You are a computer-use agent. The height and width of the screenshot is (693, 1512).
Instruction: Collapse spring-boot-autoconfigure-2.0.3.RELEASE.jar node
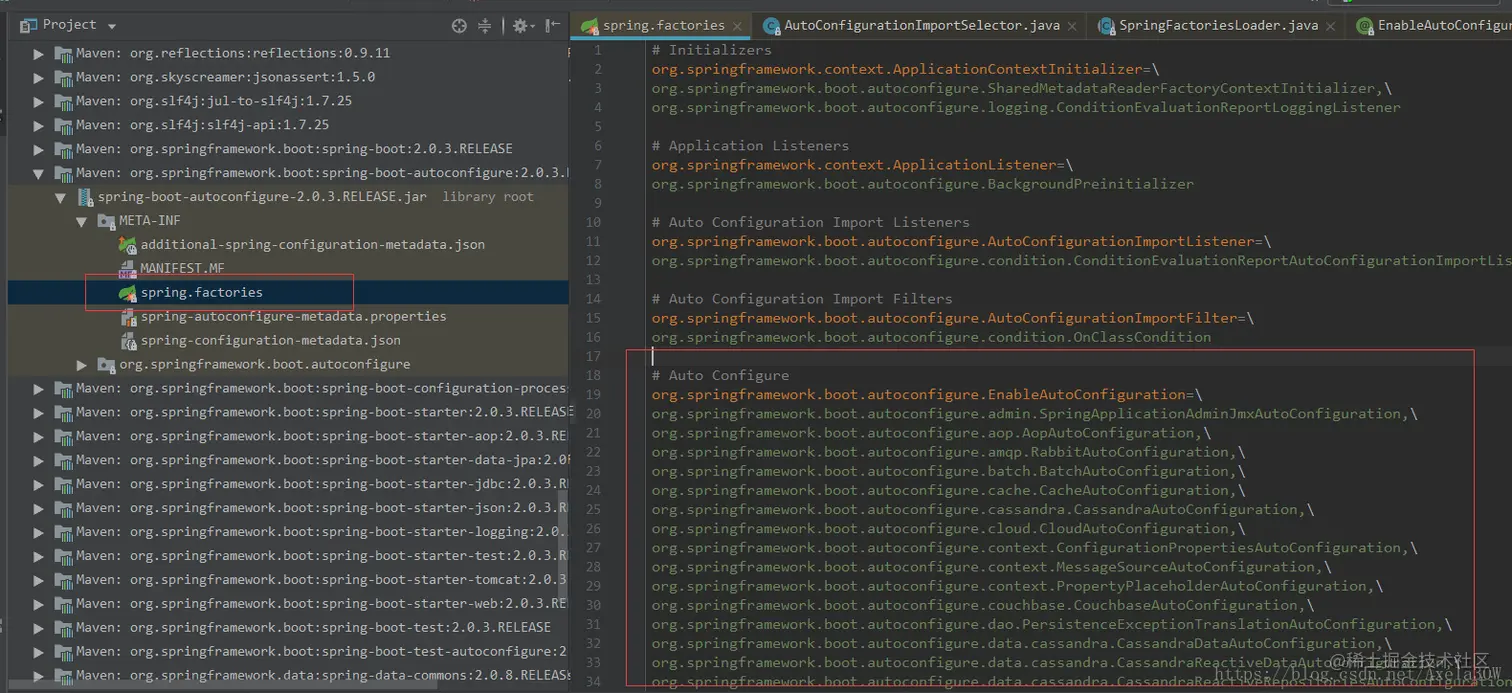point(61,197)
